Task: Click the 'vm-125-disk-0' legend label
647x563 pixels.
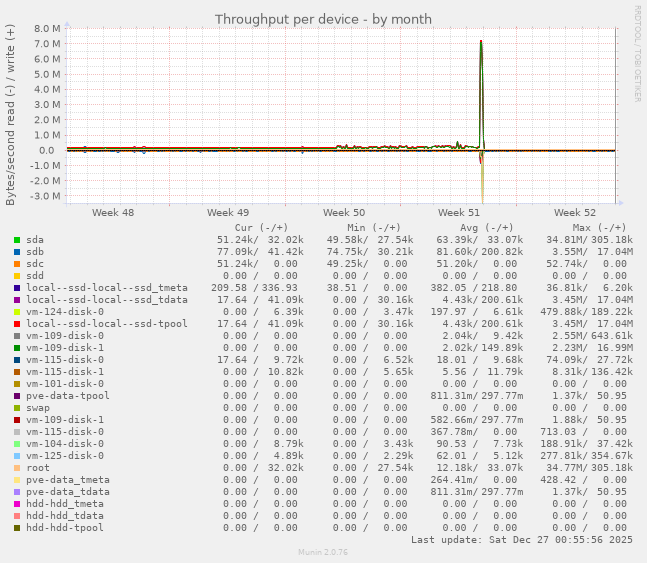Action: point(65,456)
